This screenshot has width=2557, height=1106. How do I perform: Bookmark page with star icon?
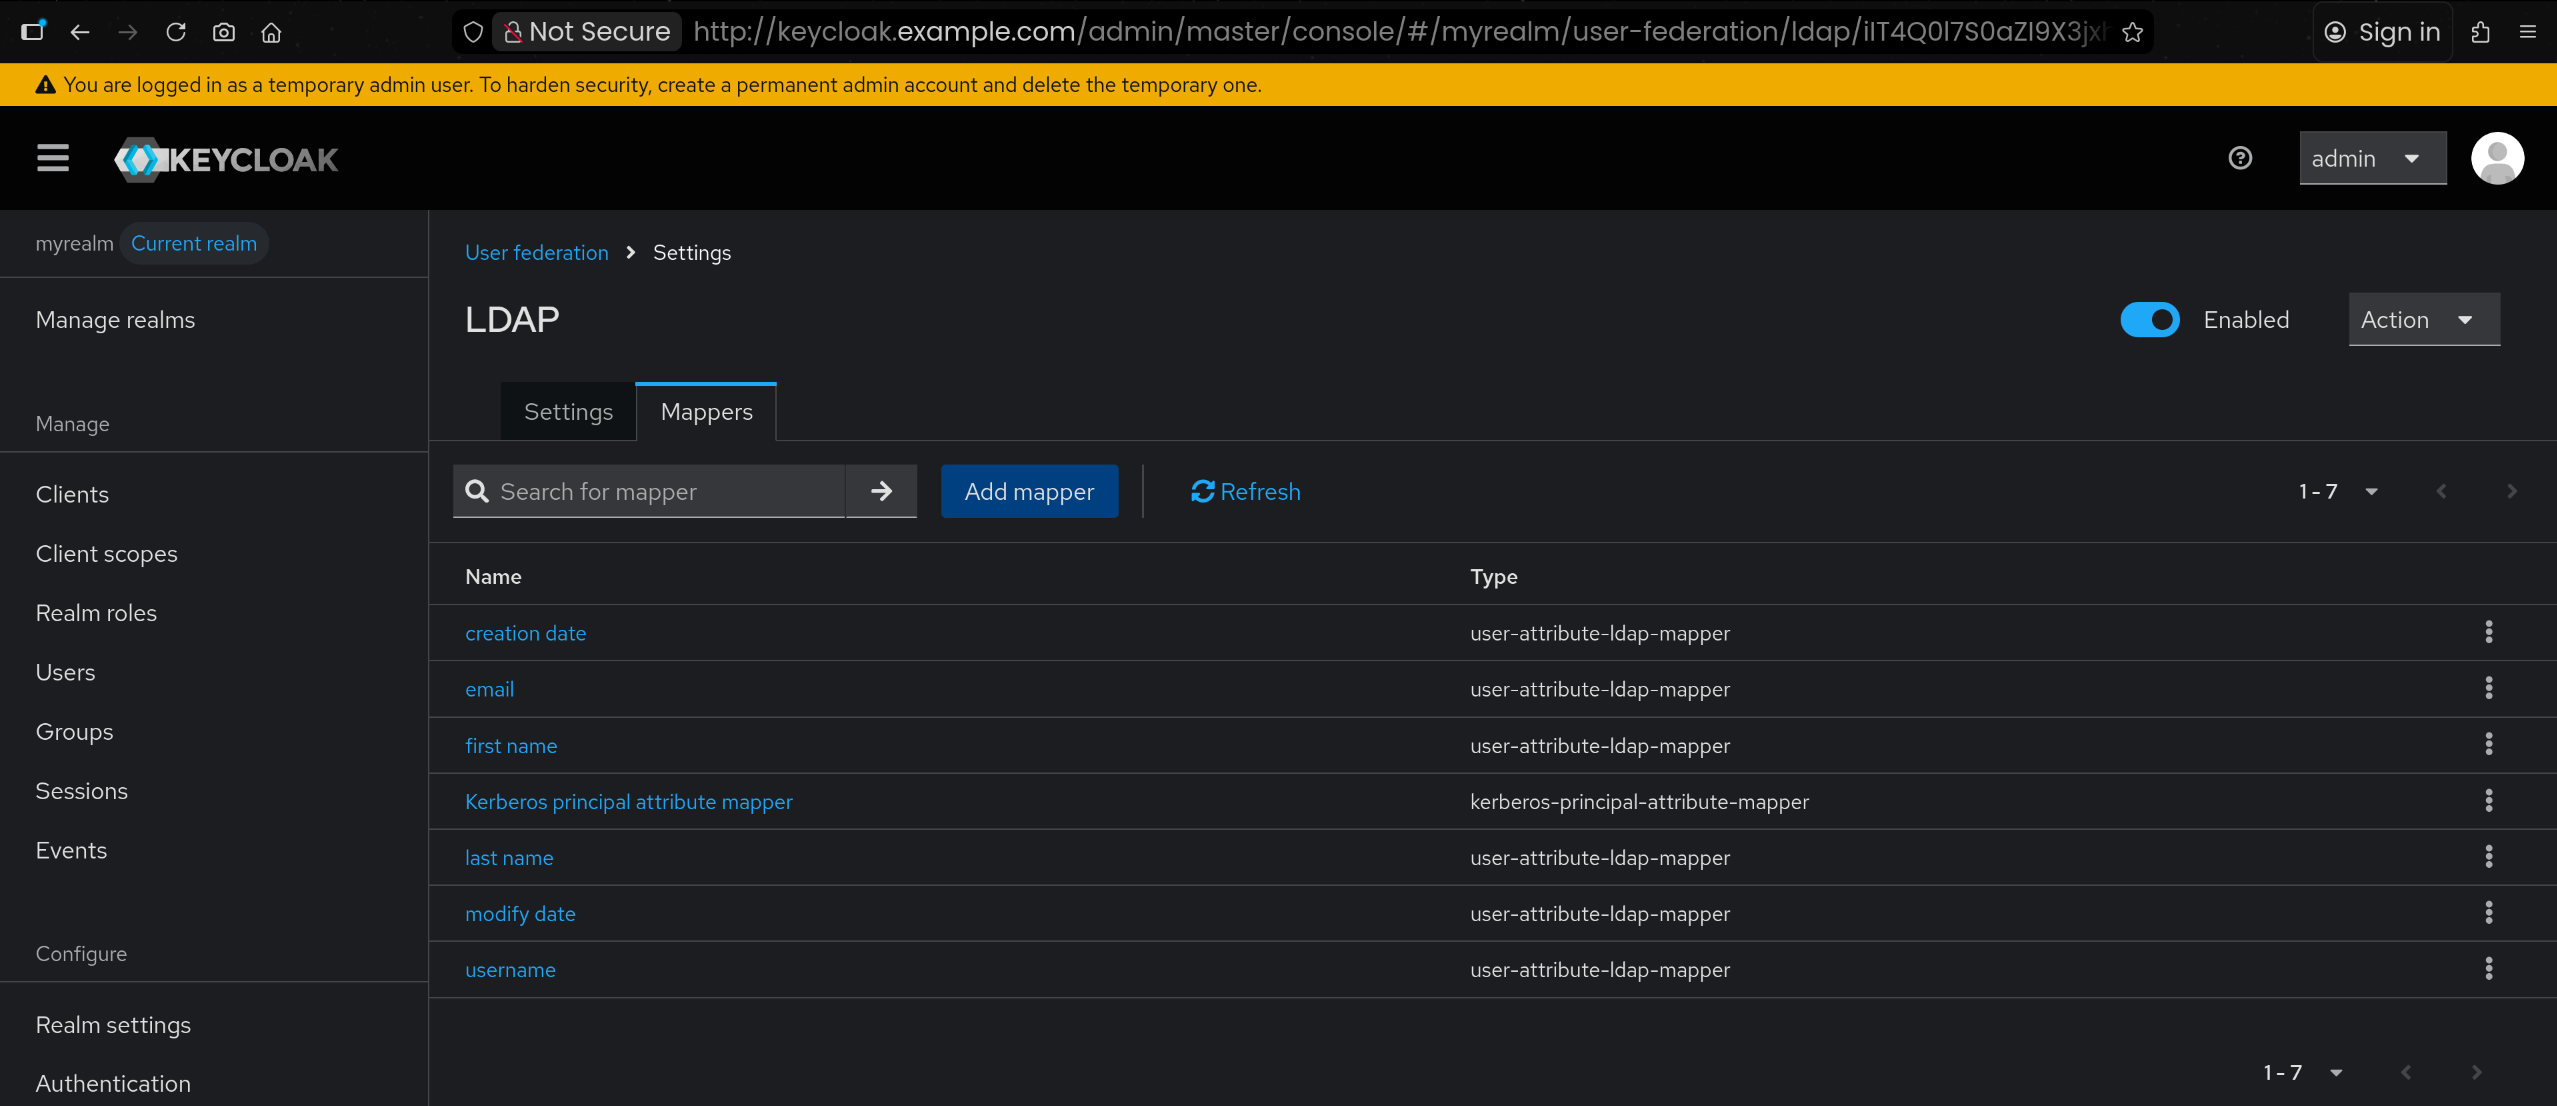[2132, 32]
